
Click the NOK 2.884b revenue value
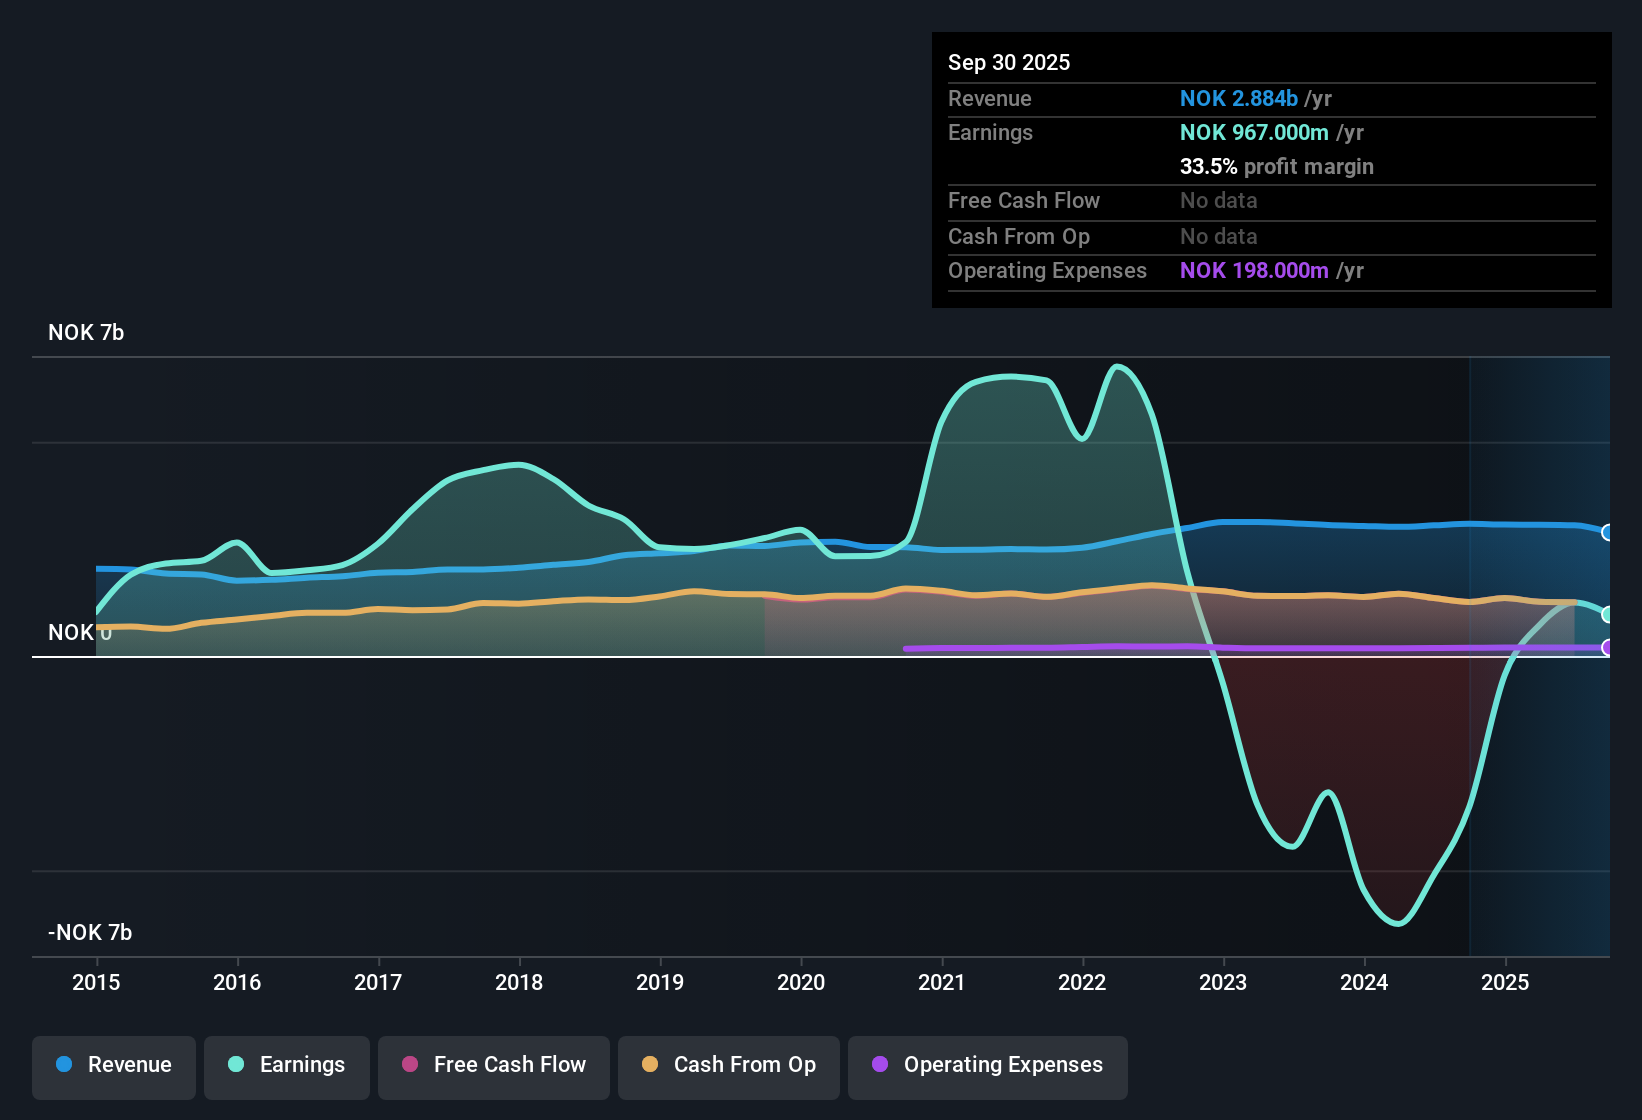pos(1238,99)
